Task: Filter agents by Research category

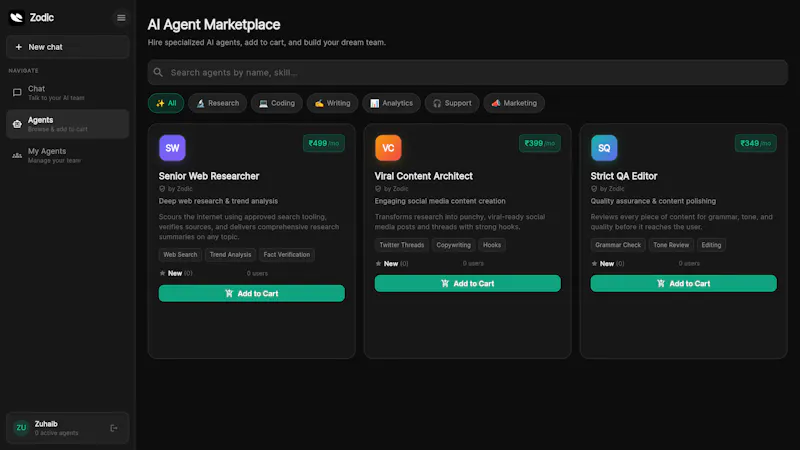Action: tap(217, 103)
